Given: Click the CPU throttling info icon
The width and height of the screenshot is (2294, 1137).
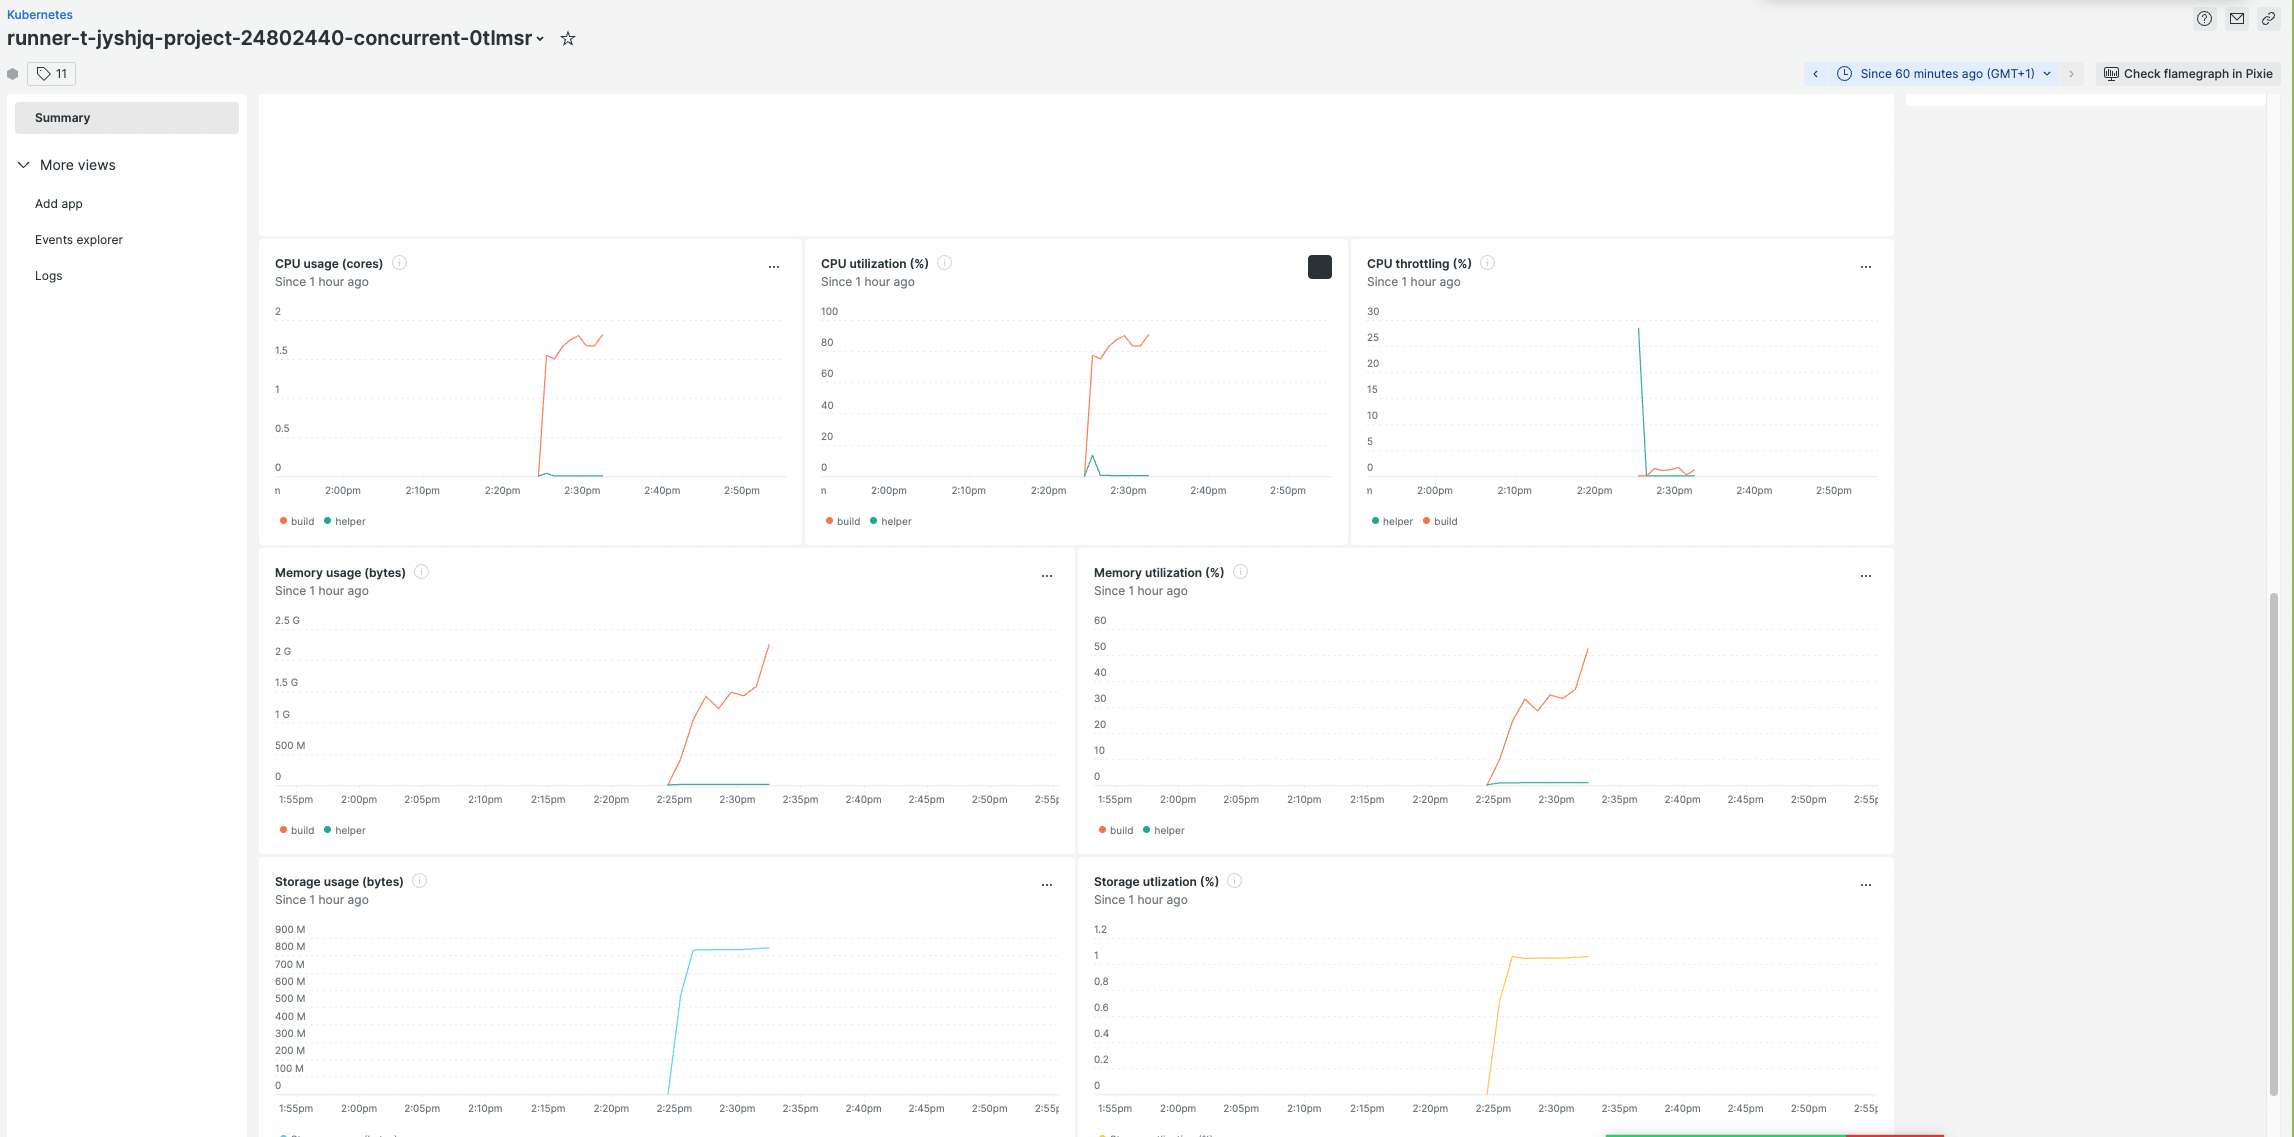Looking at the screenshot, I should point(1489,265).
